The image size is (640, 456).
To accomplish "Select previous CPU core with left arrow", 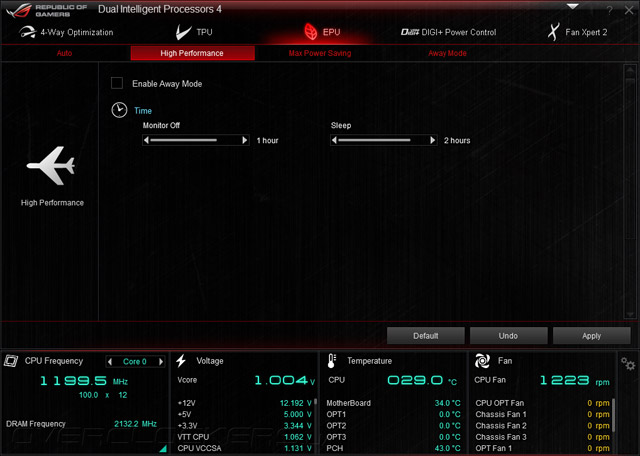I will 109,362.
